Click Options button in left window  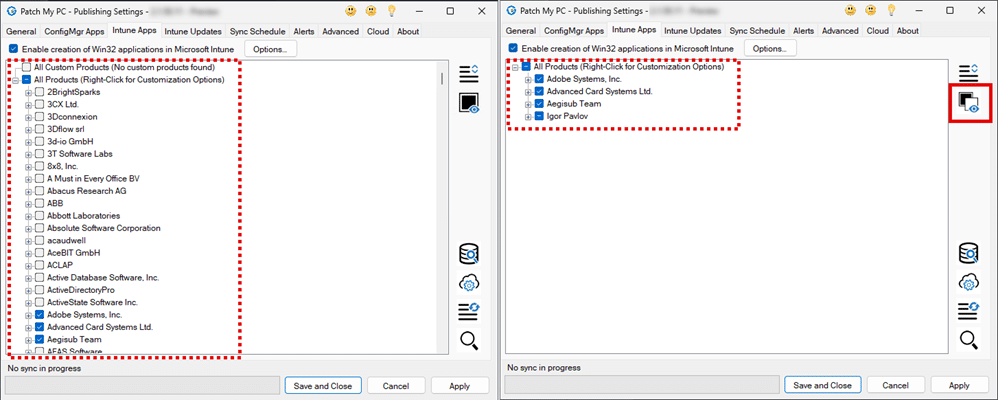coord(269,48)
